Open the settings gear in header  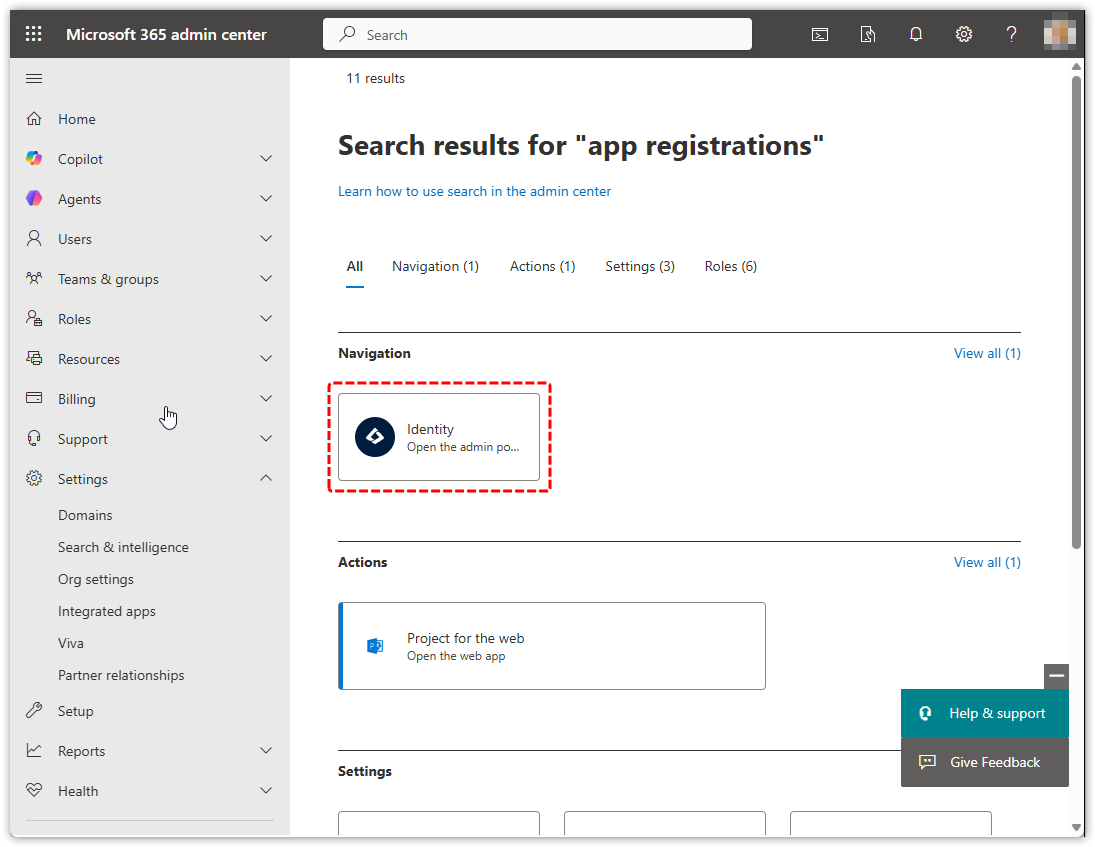(x=963, y=34)
